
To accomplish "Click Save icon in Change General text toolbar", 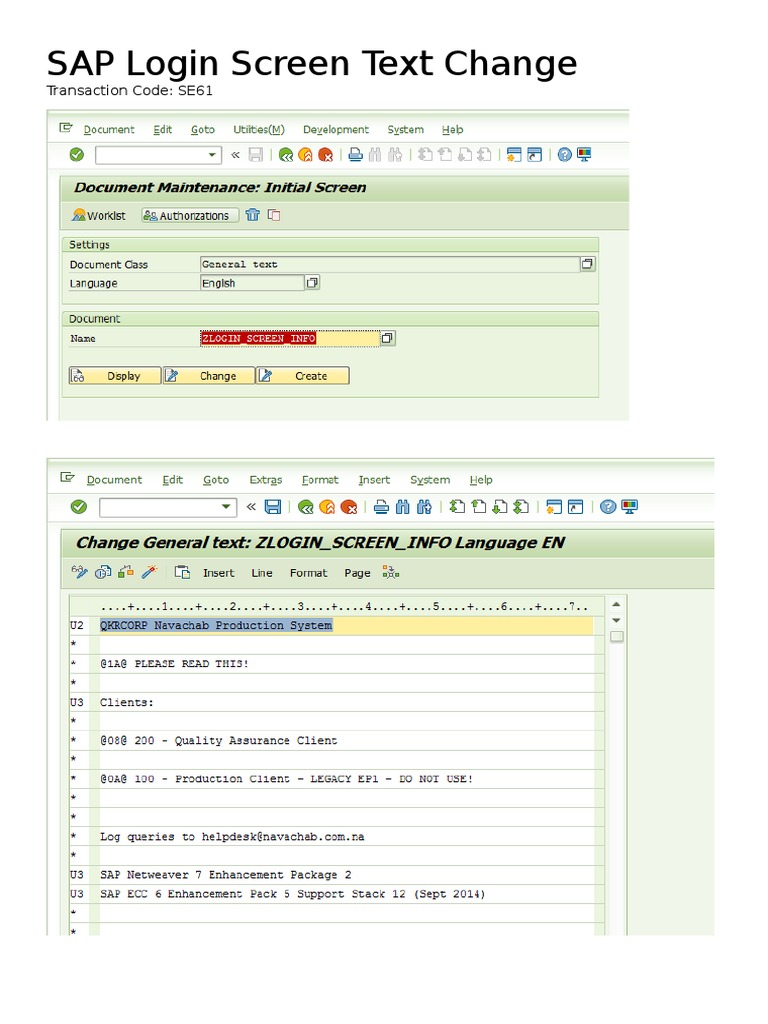I will (272, 507).
